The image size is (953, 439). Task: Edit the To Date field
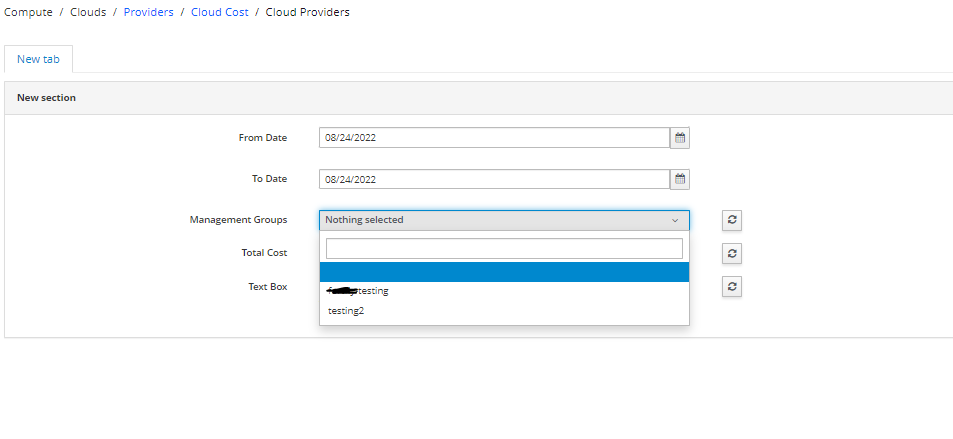(x=495, y=179)
